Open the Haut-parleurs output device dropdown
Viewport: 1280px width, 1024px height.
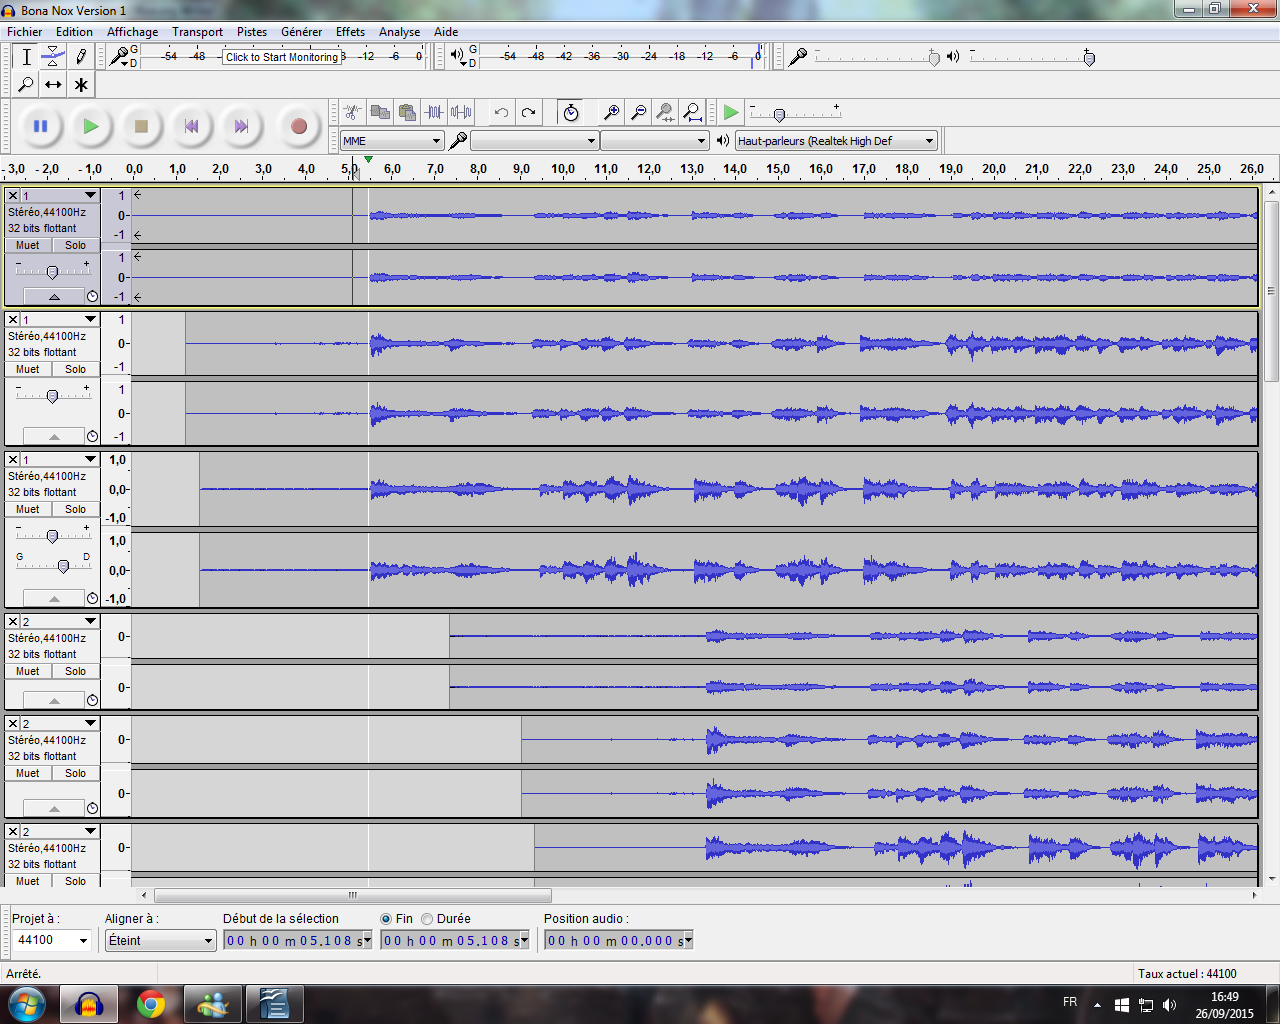tap(837, 141)
